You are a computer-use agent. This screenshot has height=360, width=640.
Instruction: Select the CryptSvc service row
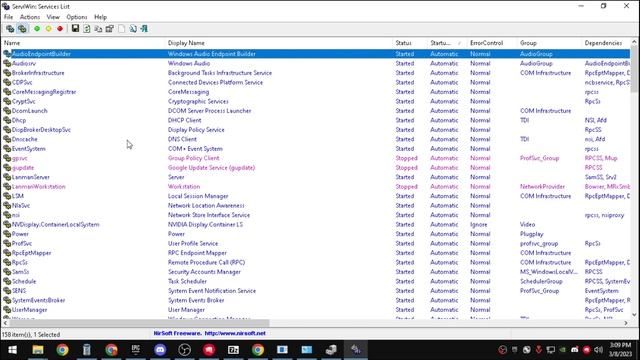[x=316, y=101]
